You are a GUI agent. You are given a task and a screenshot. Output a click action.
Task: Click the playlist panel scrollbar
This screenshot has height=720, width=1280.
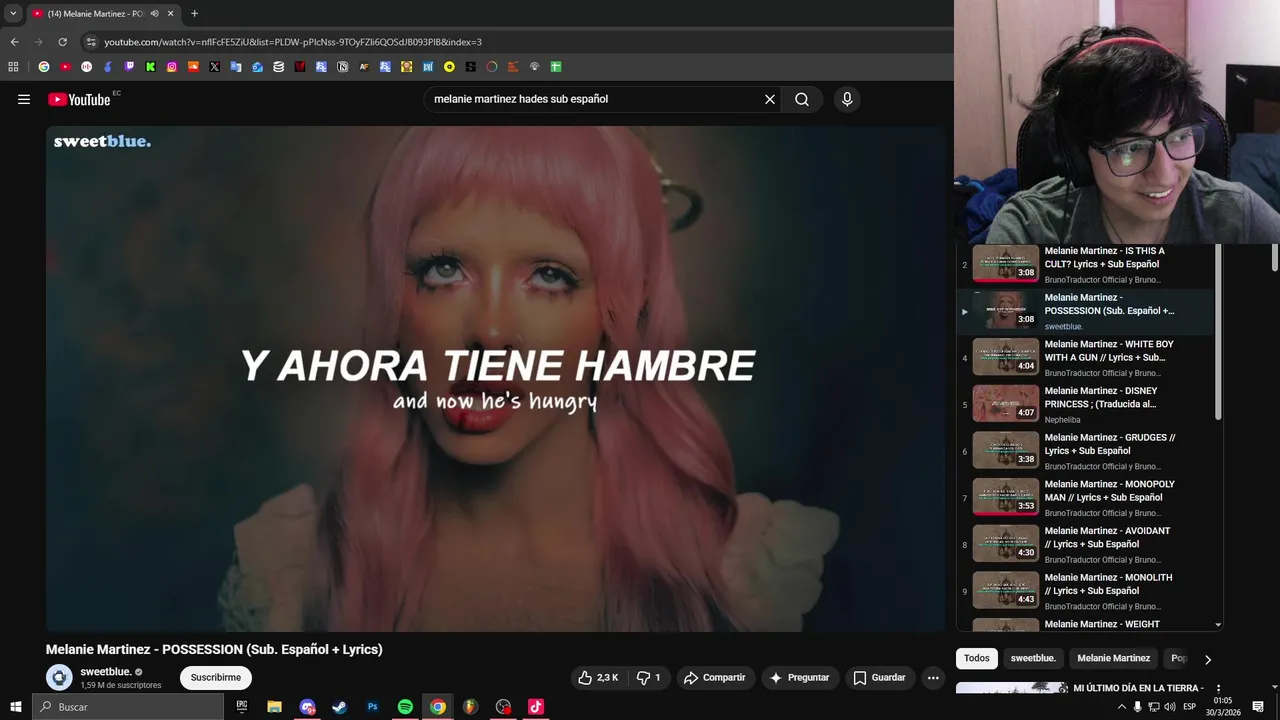1218,332
